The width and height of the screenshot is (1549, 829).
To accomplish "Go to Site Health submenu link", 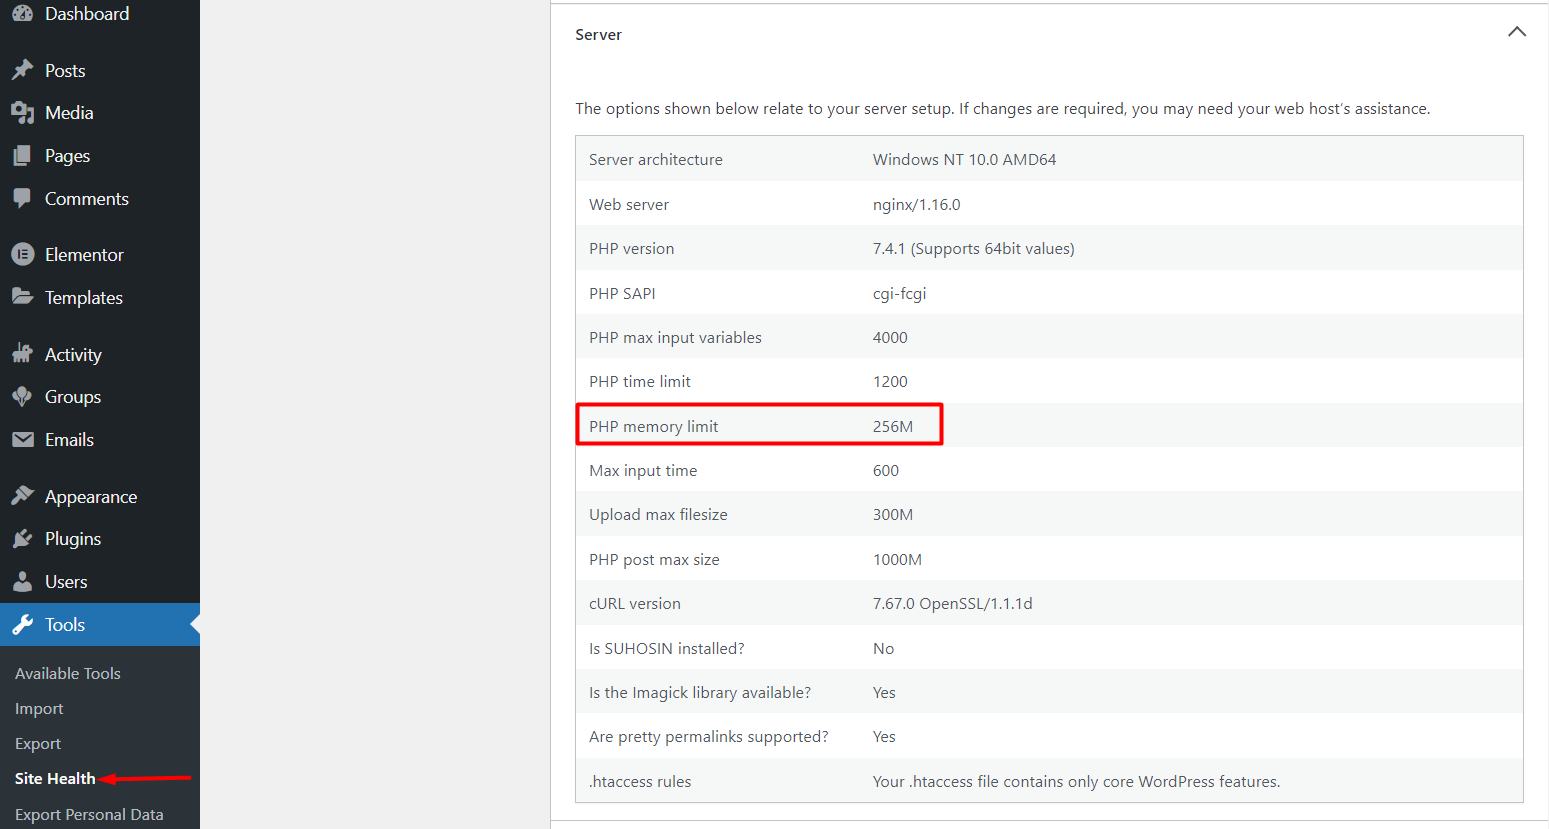I will (x=55, y=779).
